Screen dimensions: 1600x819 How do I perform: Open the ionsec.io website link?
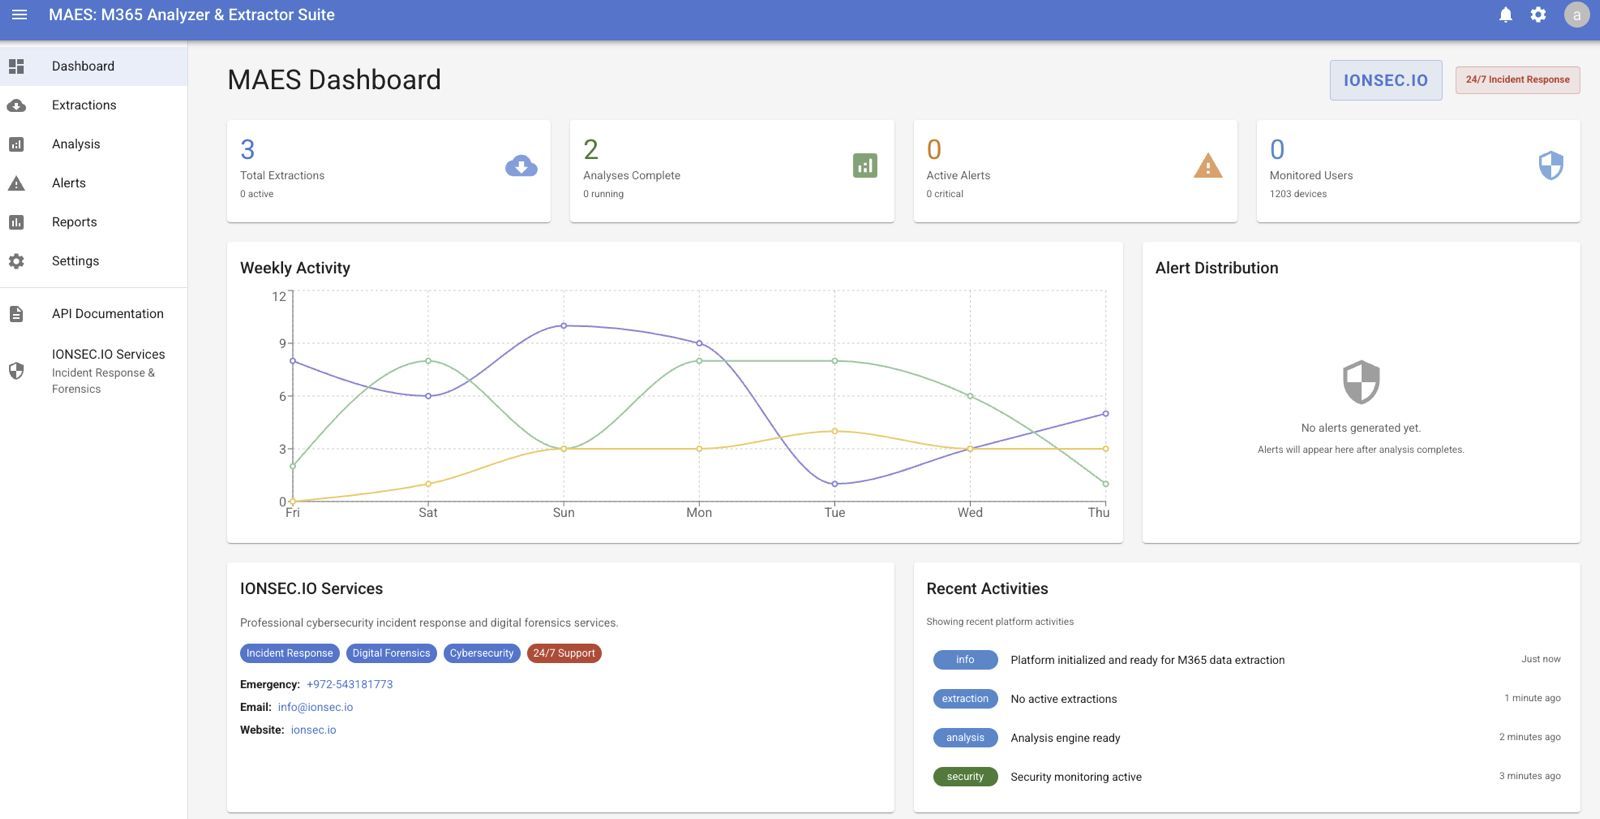coord(313,730)
